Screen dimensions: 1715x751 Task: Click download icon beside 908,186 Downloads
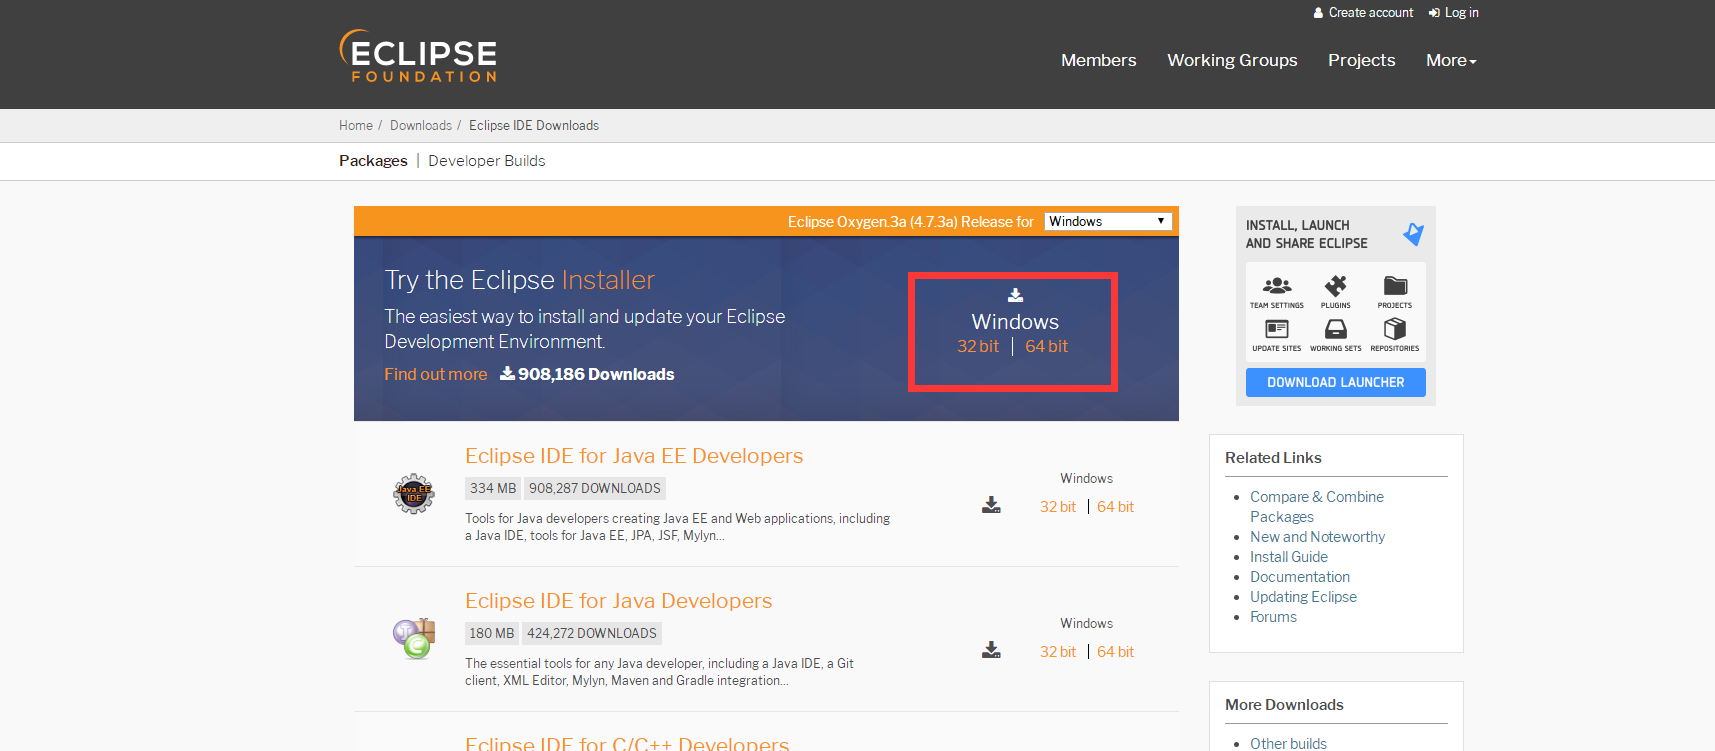pos(507,373)
